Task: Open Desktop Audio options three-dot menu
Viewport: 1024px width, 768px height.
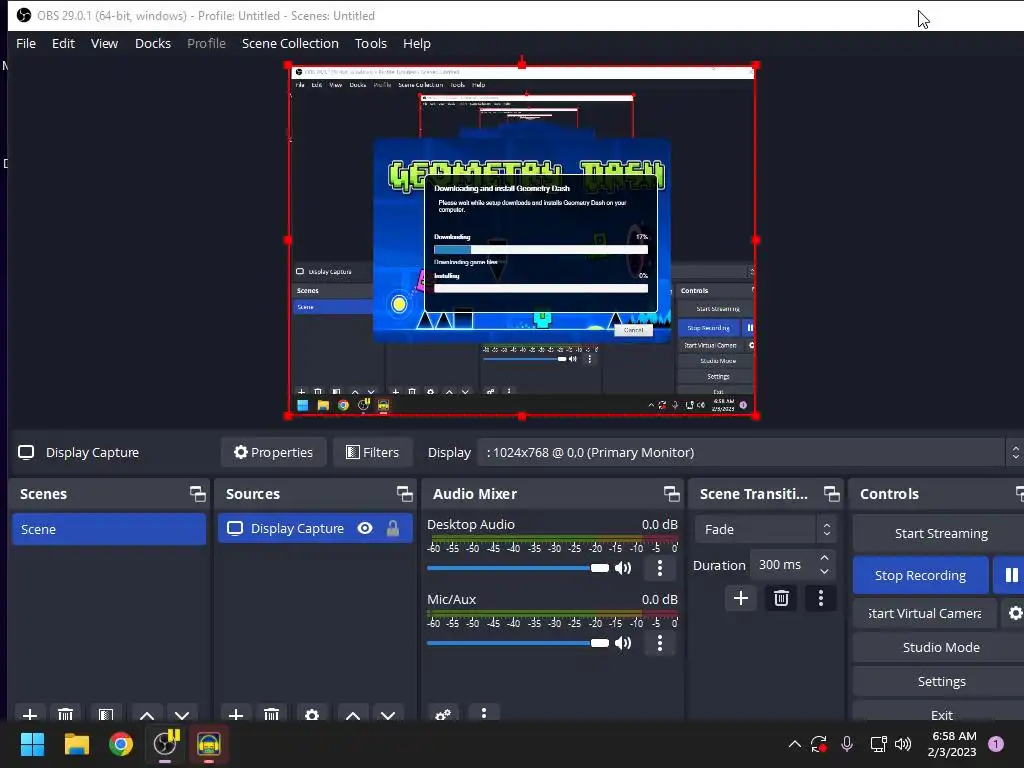Action: click(x=660, y=568)
